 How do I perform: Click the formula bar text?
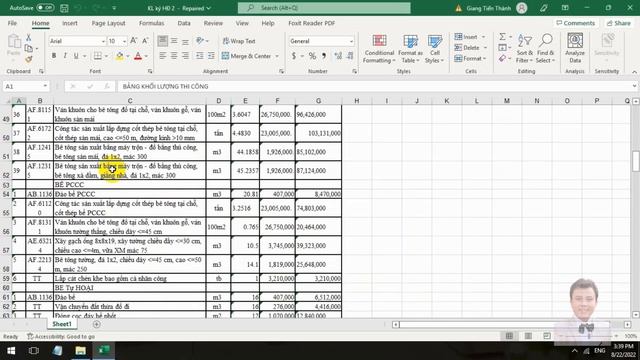[x=165, y=87]
